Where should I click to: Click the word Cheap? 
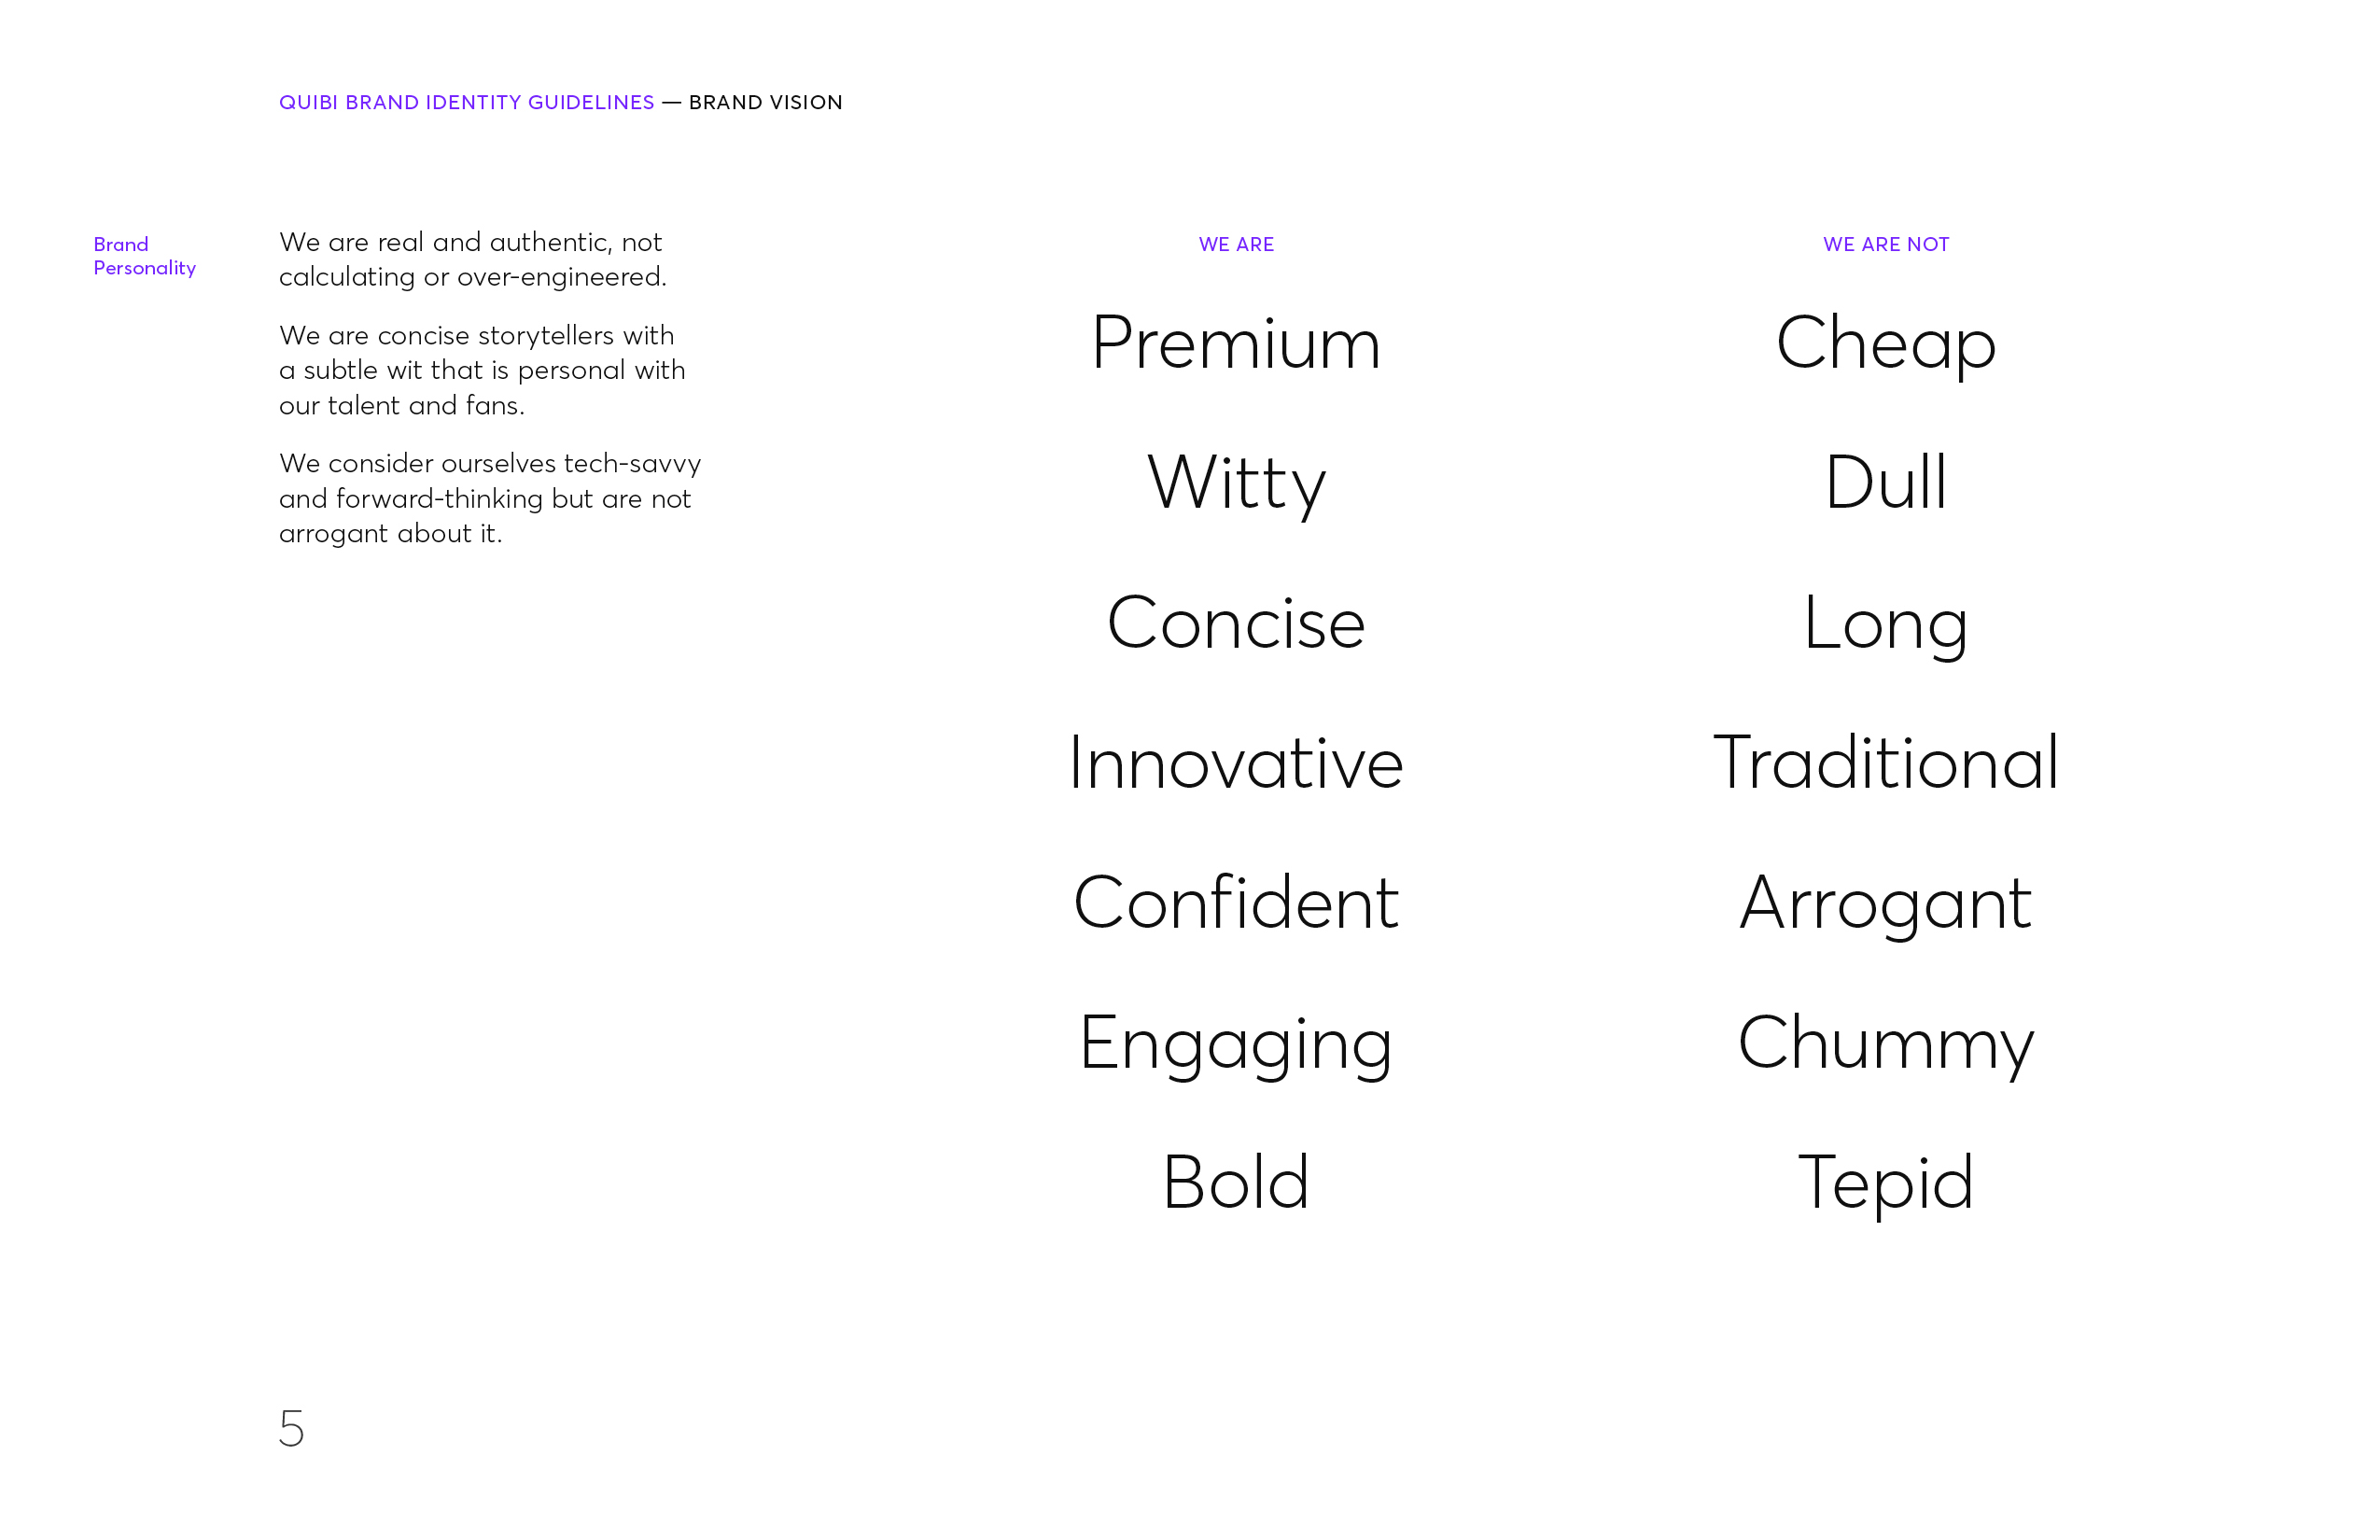[x=1886, y=345]
